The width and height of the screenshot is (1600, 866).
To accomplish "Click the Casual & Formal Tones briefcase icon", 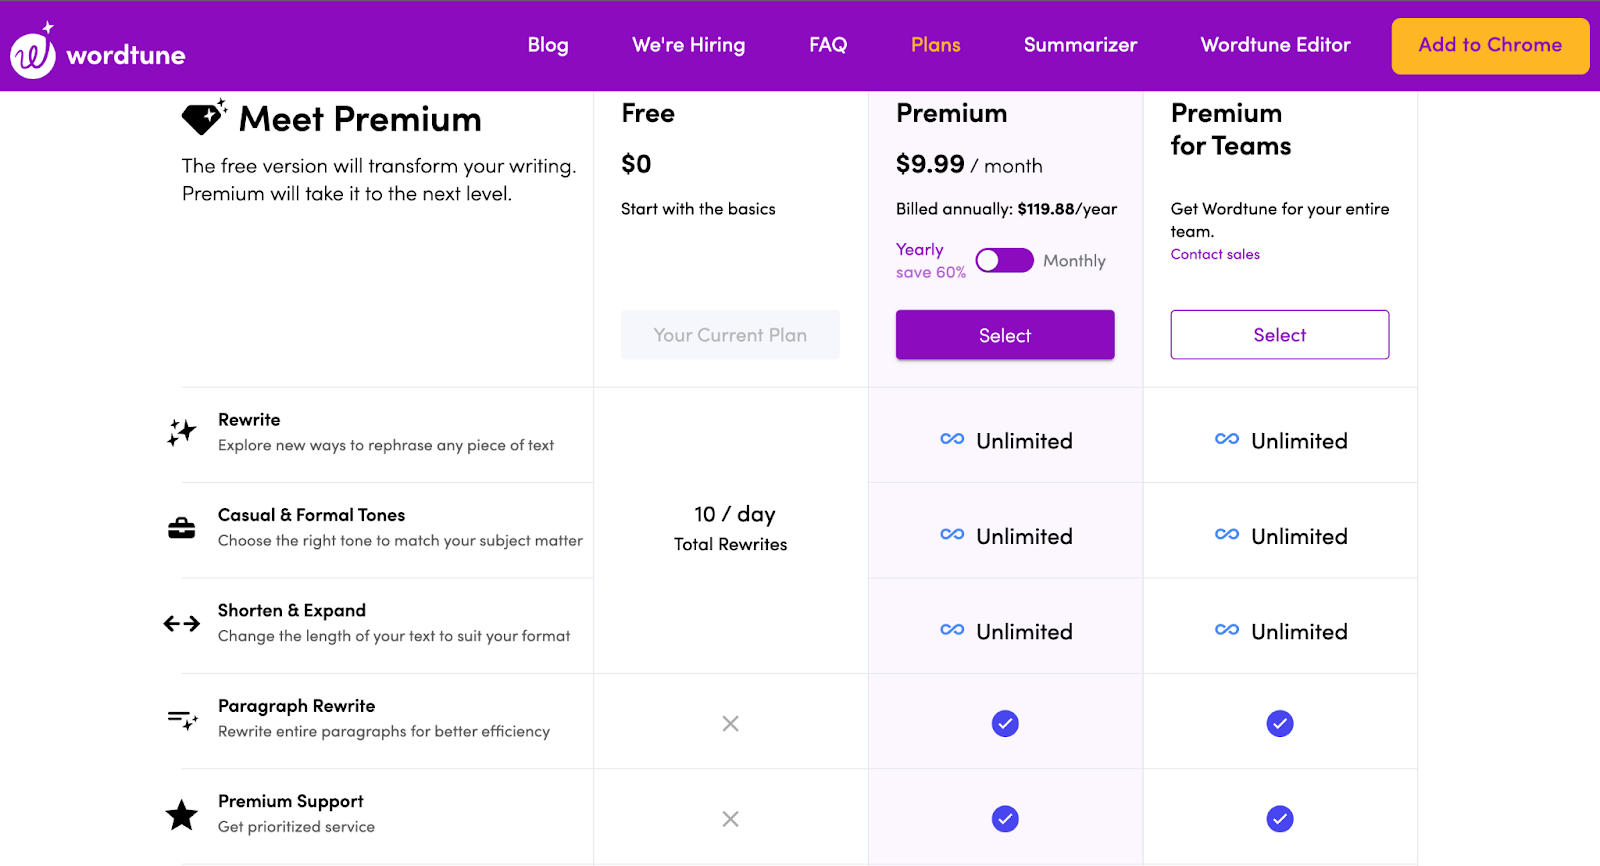I will [181, 528].
